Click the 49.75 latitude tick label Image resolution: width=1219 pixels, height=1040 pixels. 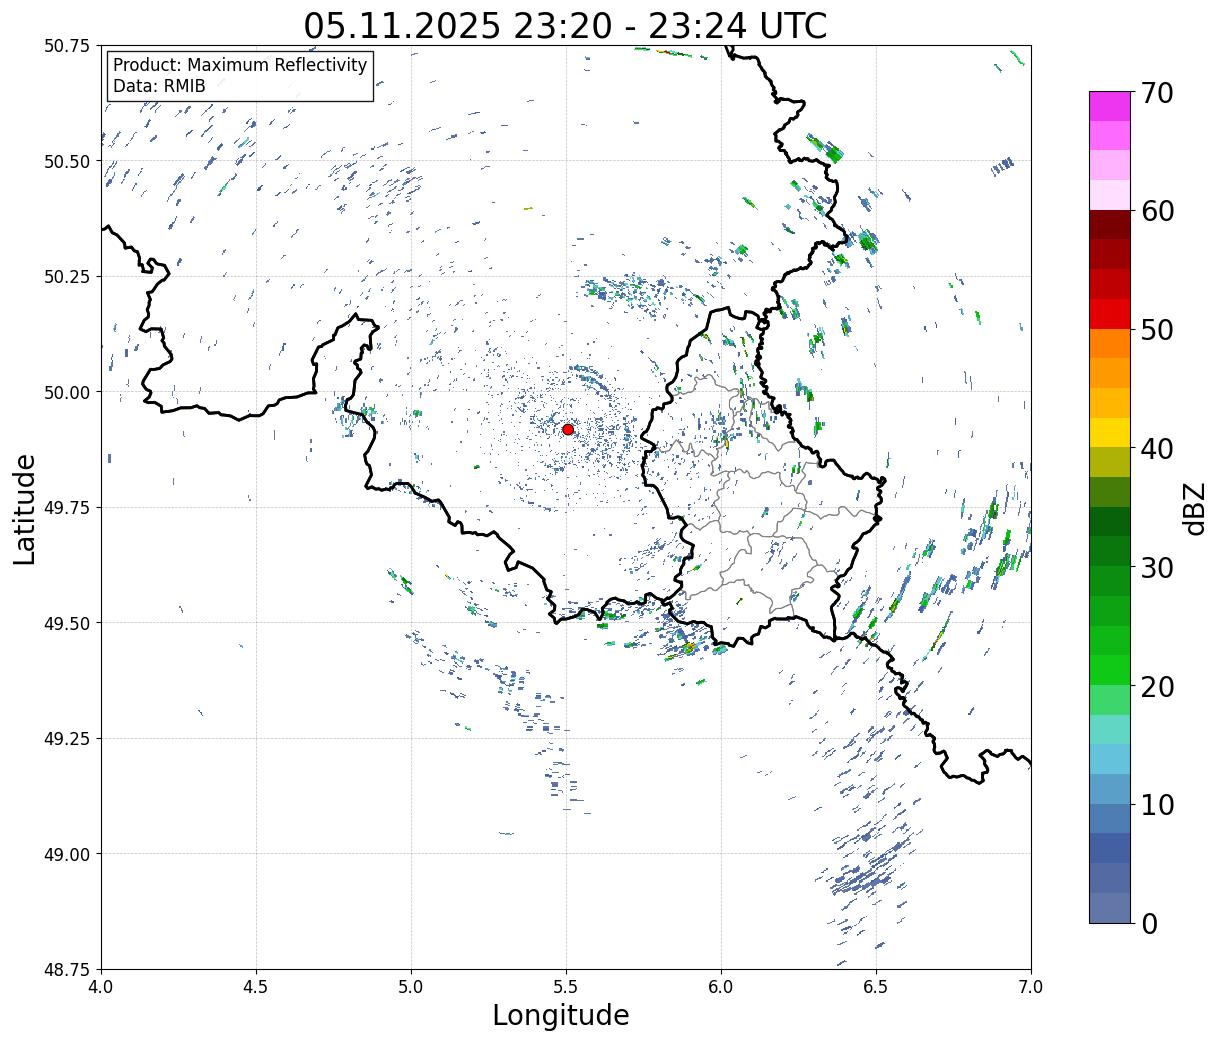(67, 508)
